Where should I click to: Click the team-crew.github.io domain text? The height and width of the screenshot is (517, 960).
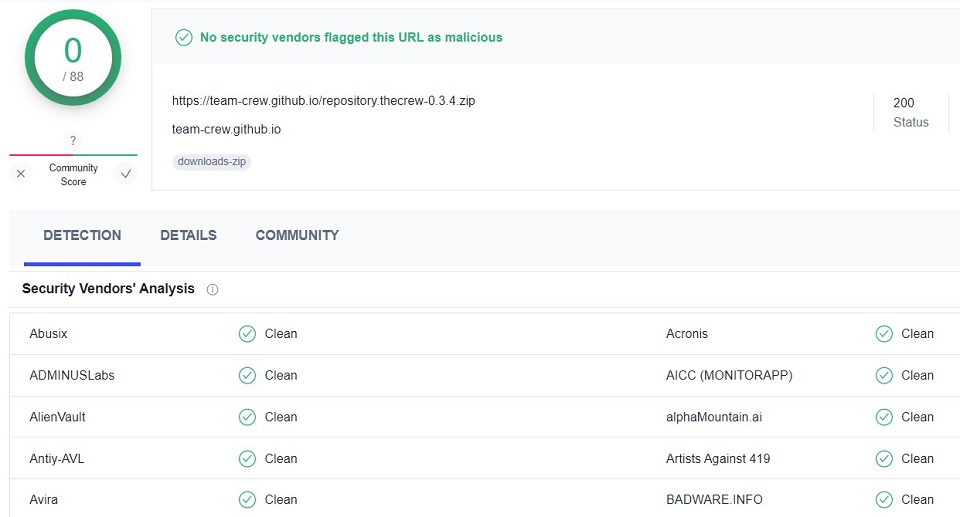coord(226,129)
